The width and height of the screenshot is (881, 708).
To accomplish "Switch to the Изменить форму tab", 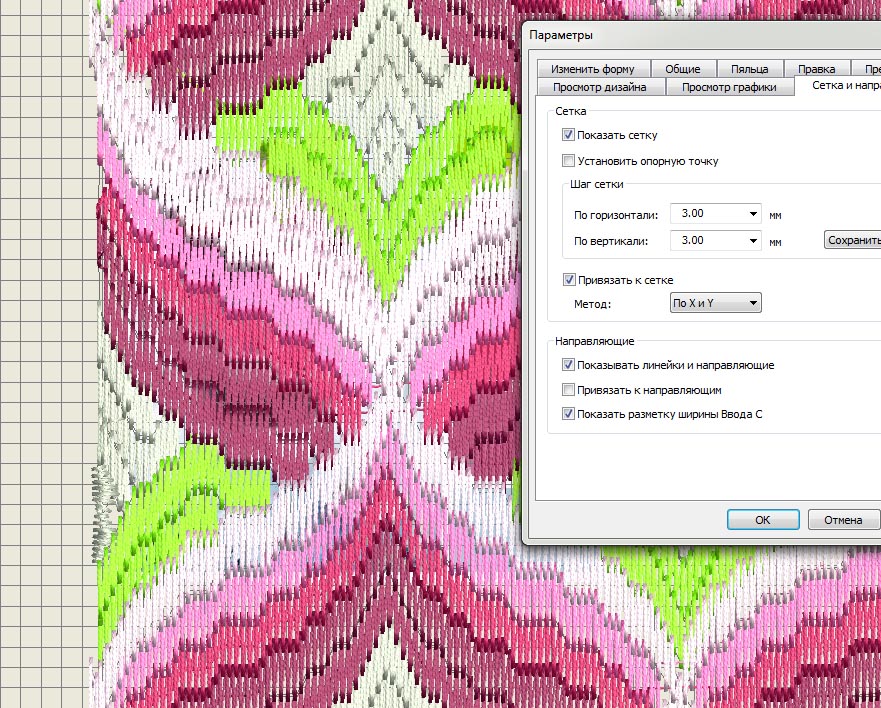I will (x=592, y=69).
